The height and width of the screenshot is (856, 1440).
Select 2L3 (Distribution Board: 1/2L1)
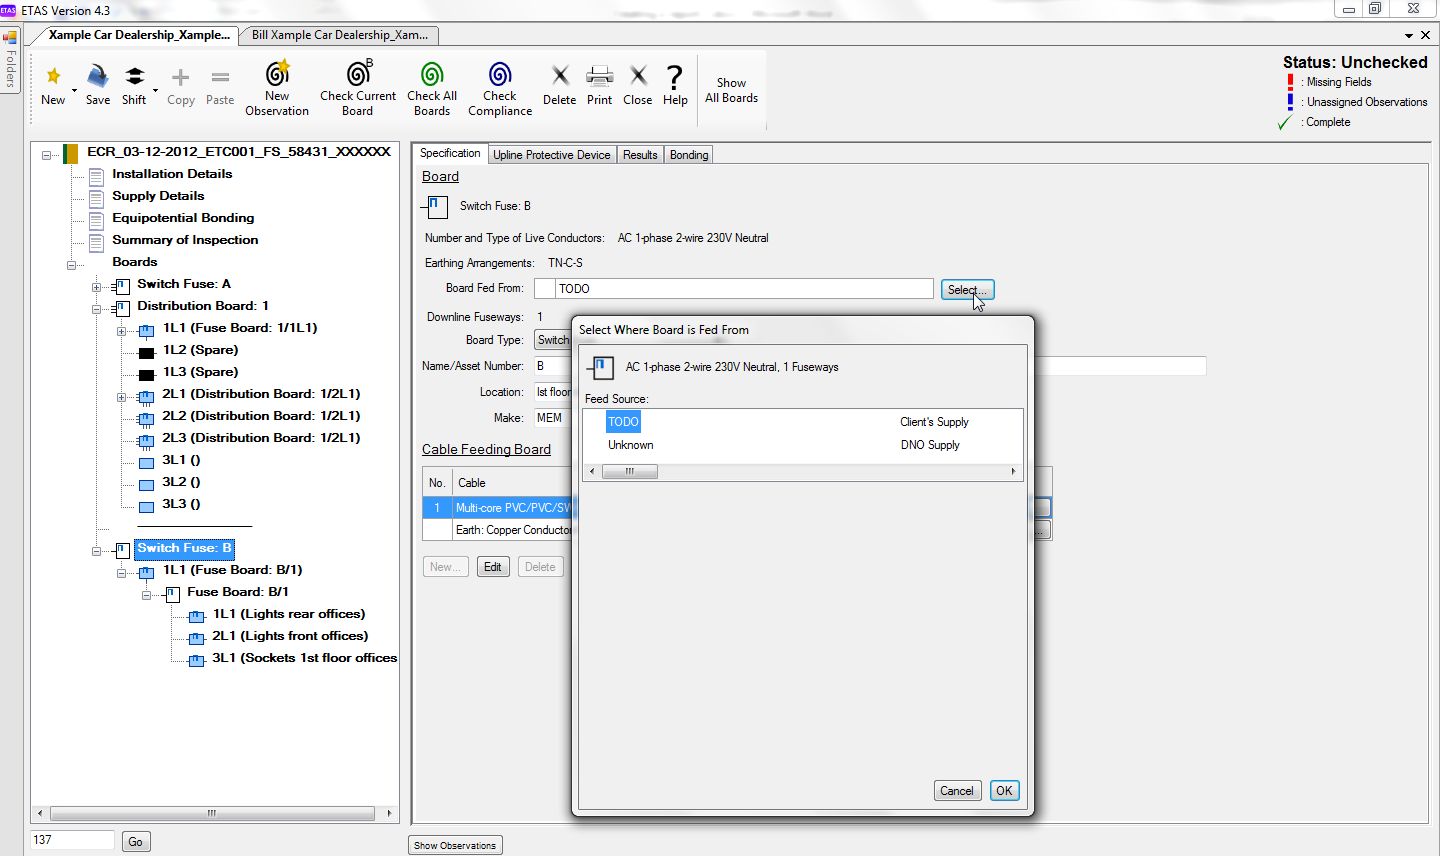tap(261, 438)
